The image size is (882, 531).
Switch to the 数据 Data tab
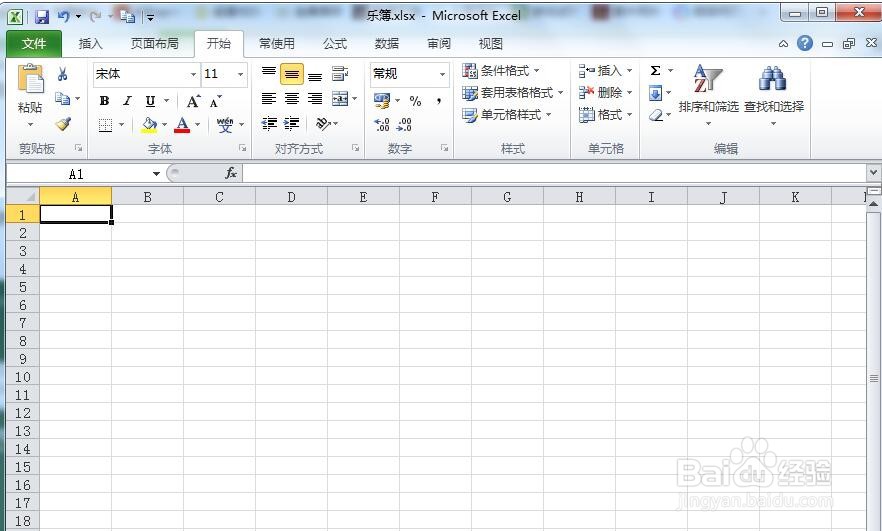[x=386, y=43]
